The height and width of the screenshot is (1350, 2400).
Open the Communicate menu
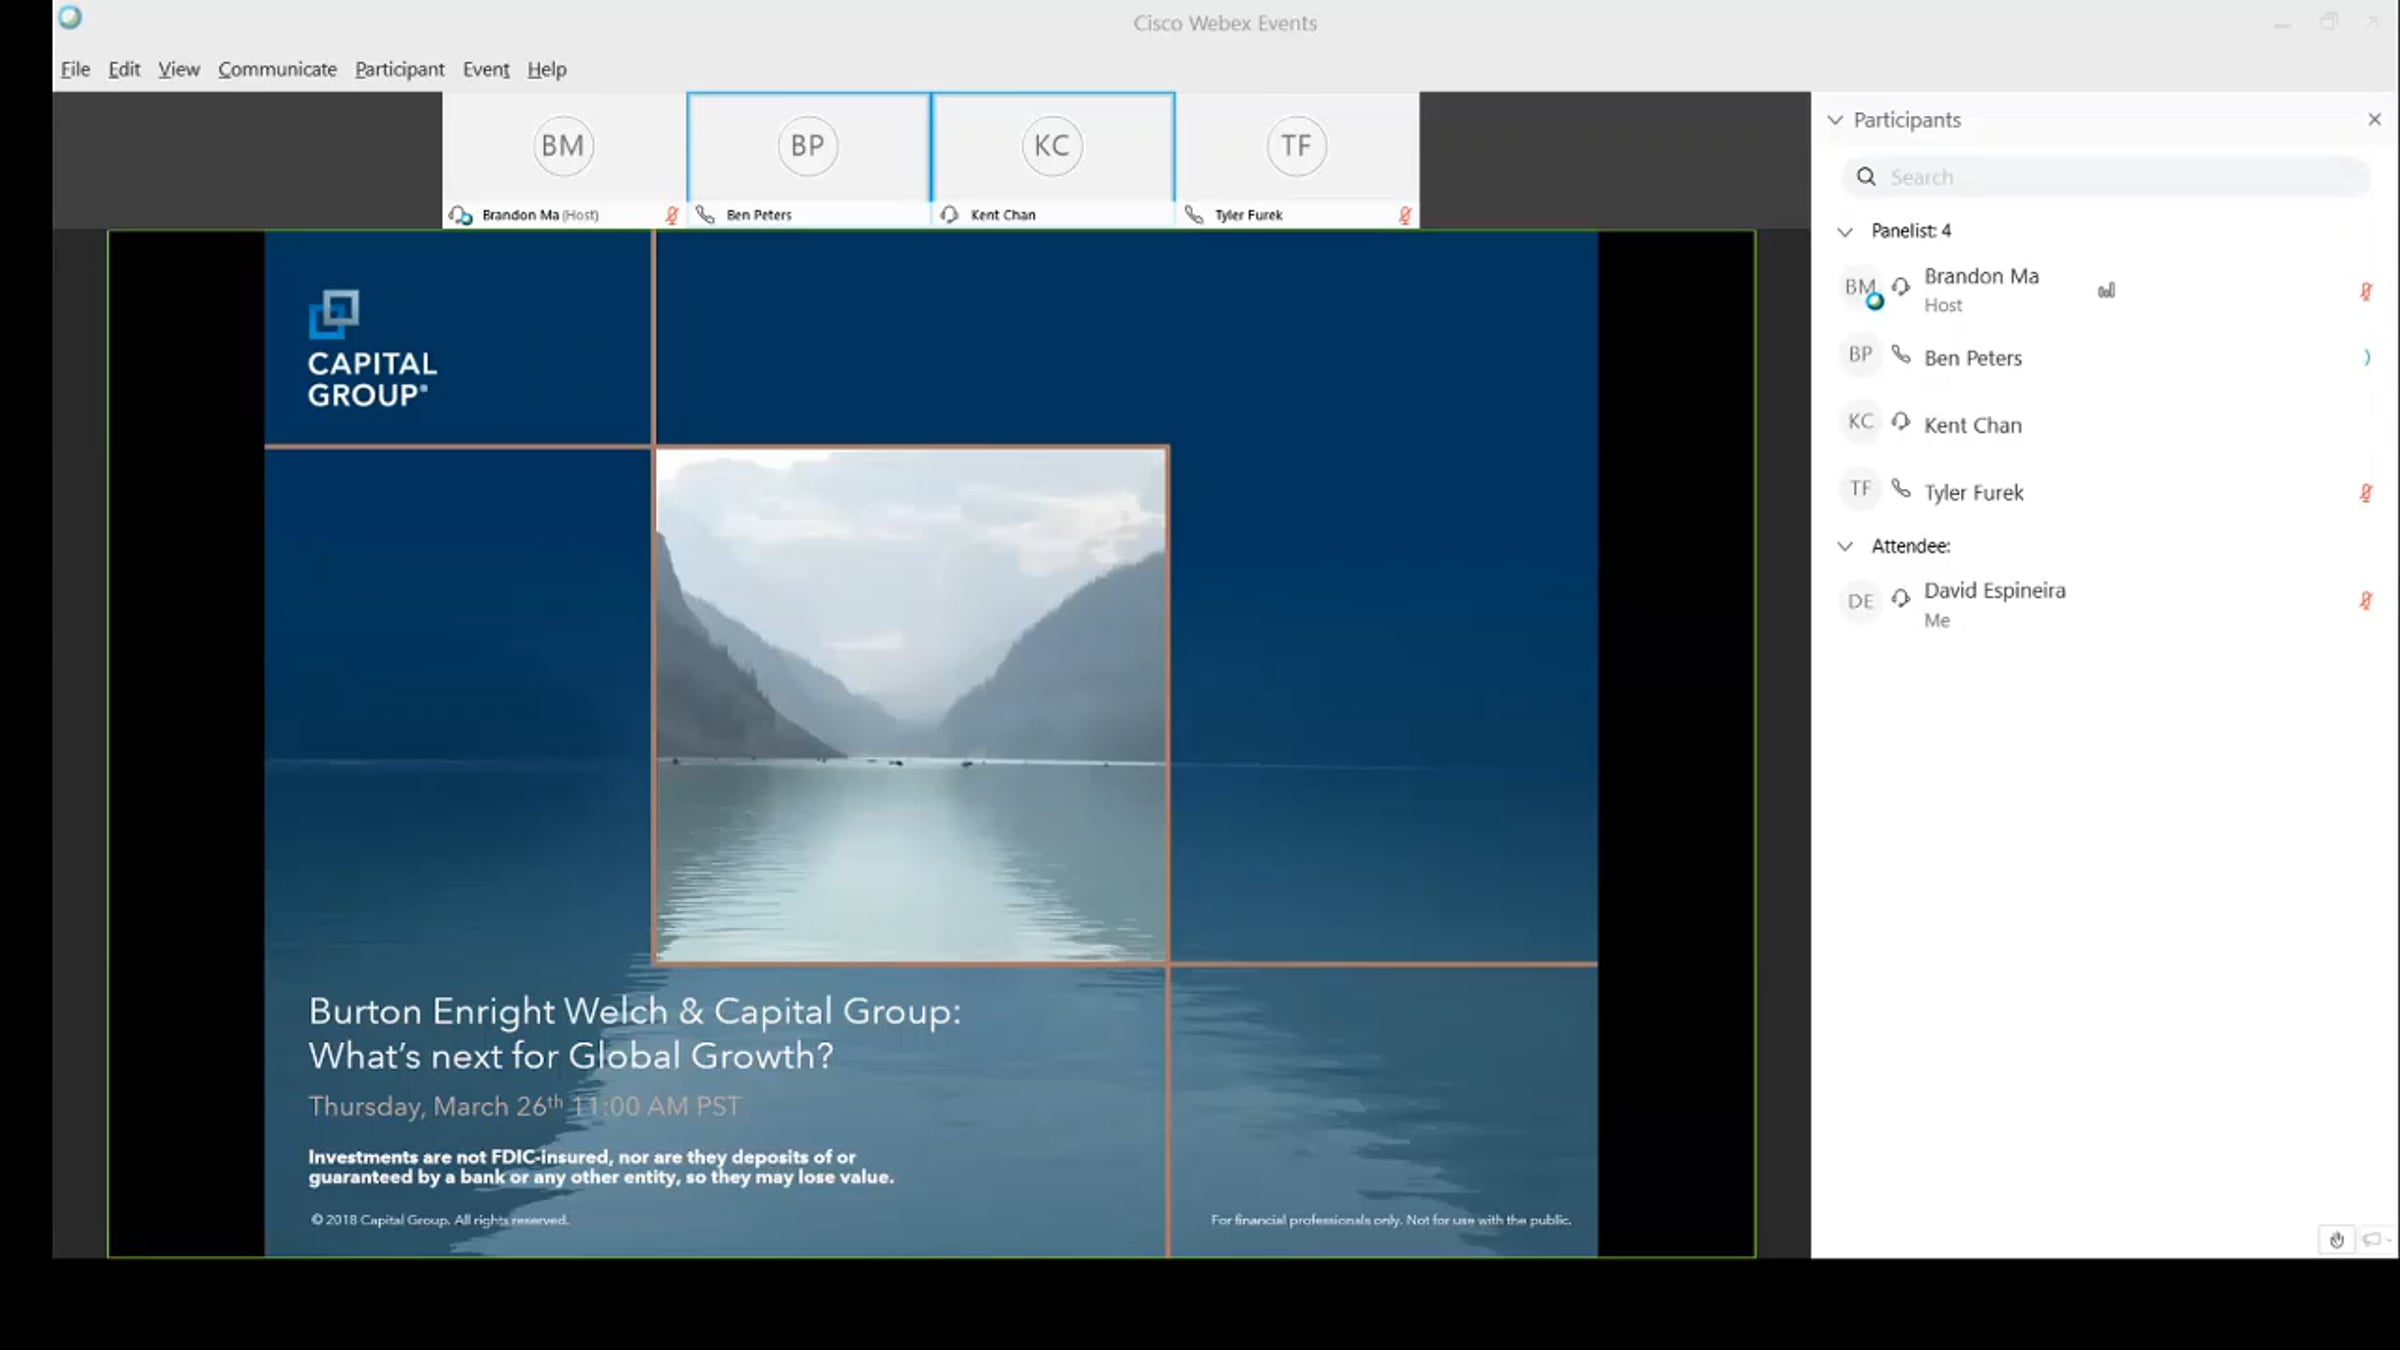(x=277, y=69)
